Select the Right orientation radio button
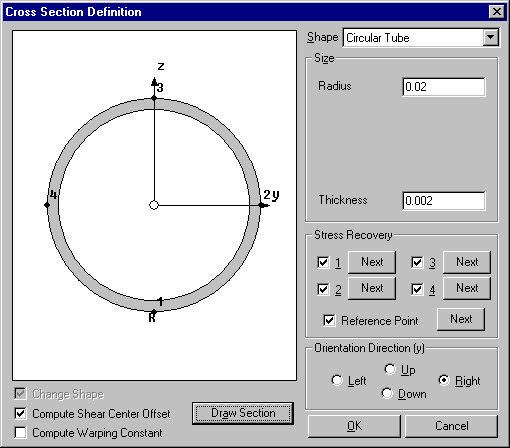 [x=444, y=380]
